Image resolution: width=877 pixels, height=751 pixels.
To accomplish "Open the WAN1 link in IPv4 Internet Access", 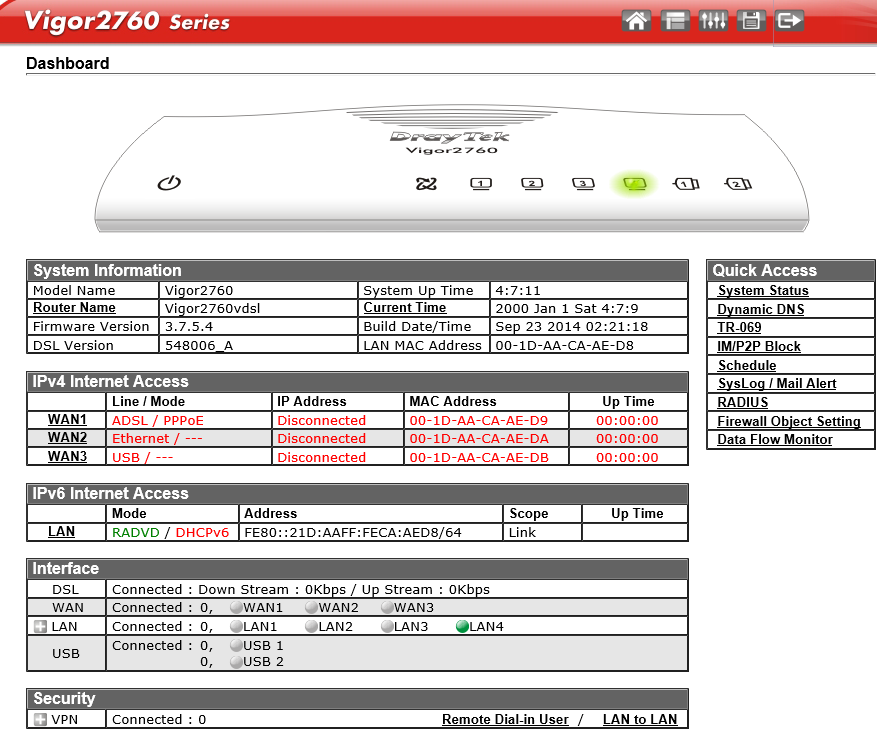I will click(x=67, y=420).
